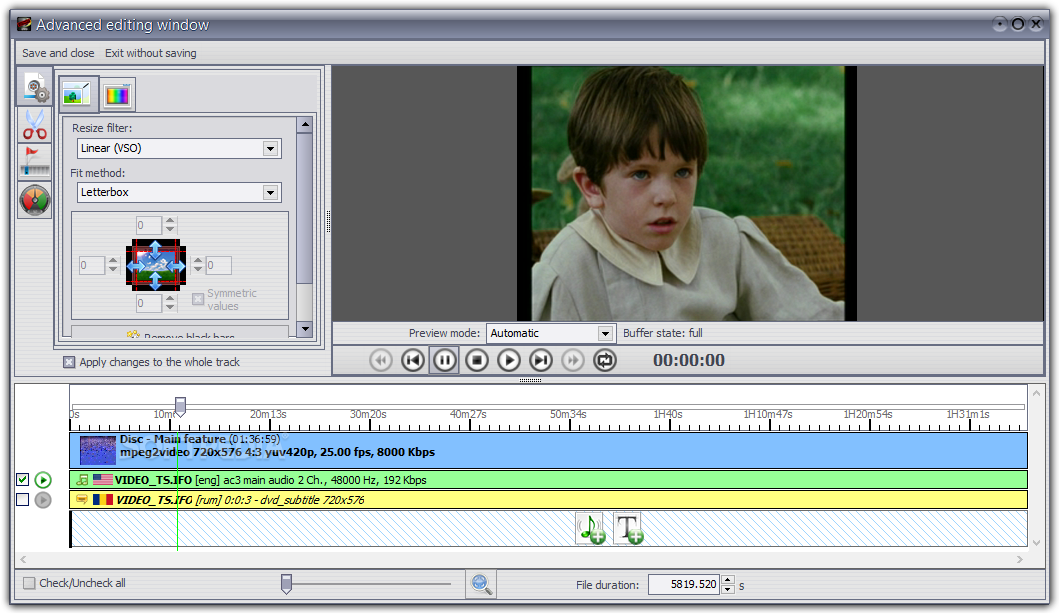Click Save and close menu item

pyautogui.click(x=58, y=53)
